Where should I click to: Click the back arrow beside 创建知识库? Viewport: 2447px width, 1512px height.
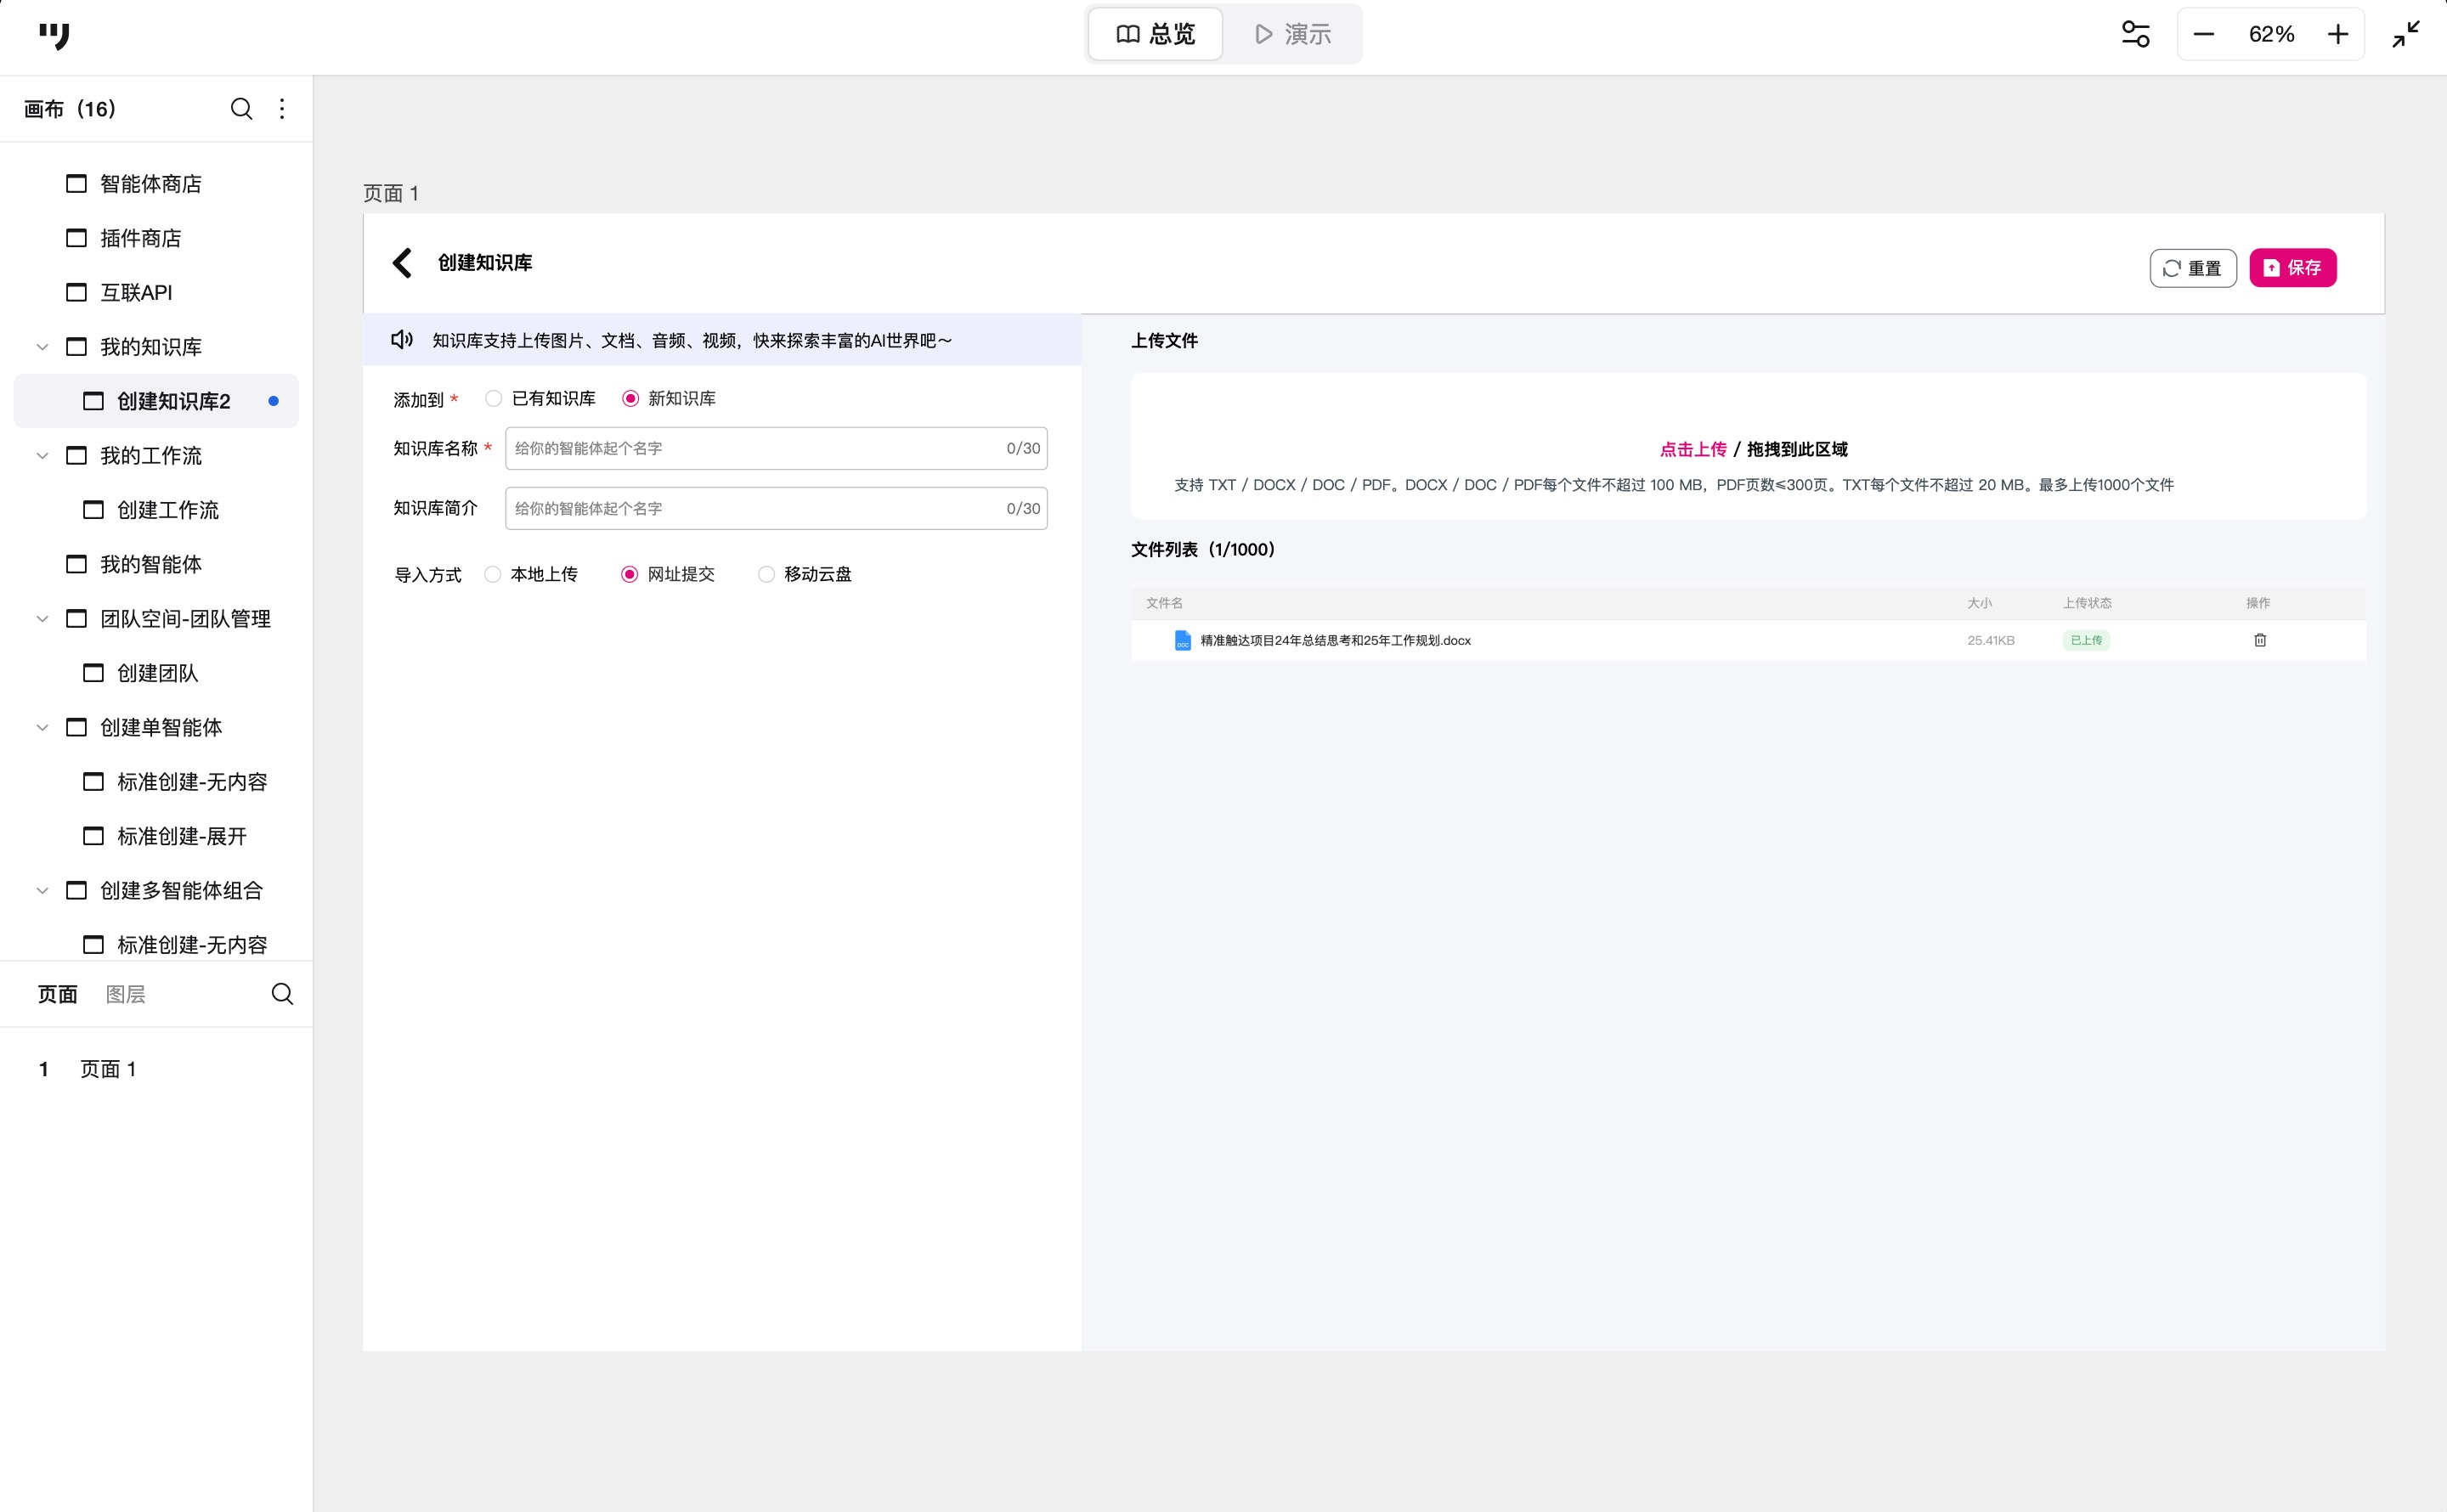point(402,263)
